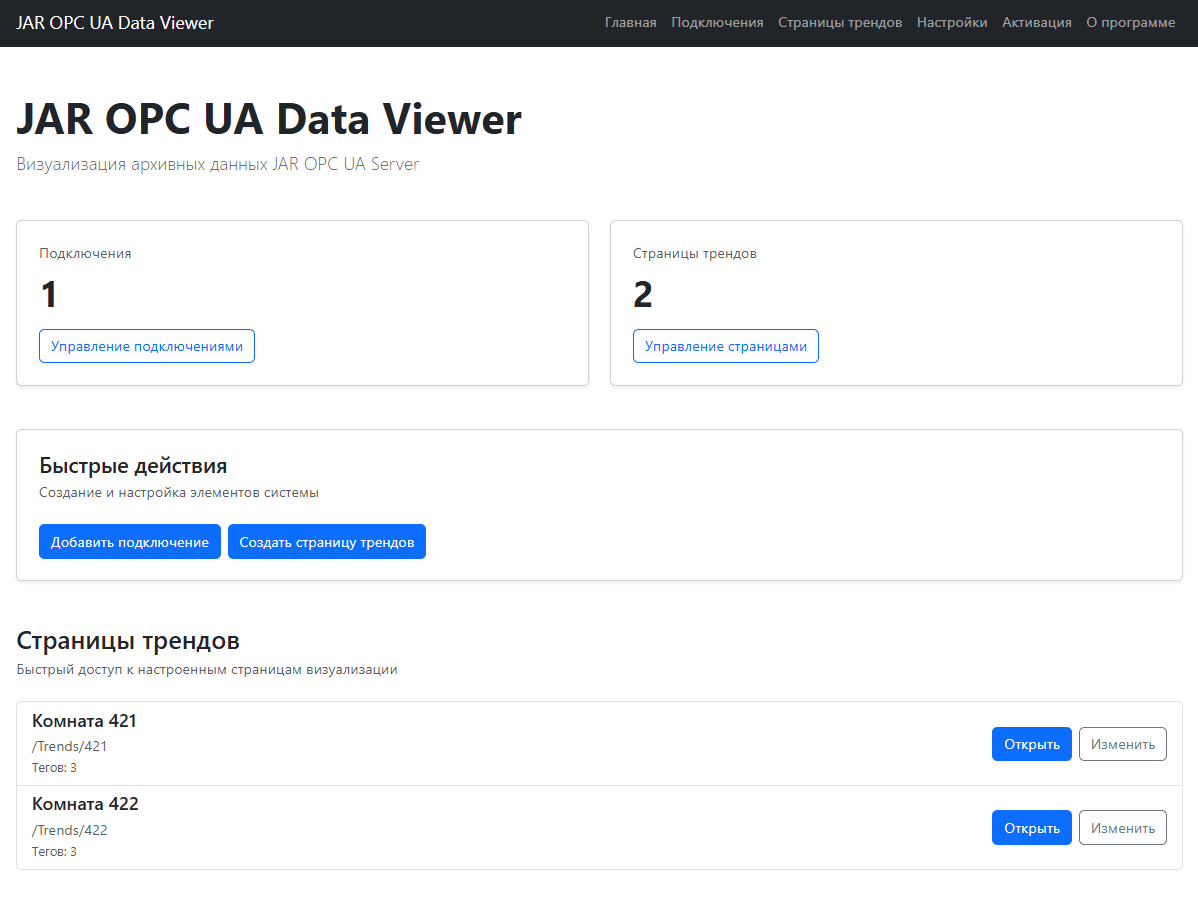The height and width of the screenshot is (909, 1198).
Task: Click Создать страницу трендов button
Action: click(x=327, y=542)
